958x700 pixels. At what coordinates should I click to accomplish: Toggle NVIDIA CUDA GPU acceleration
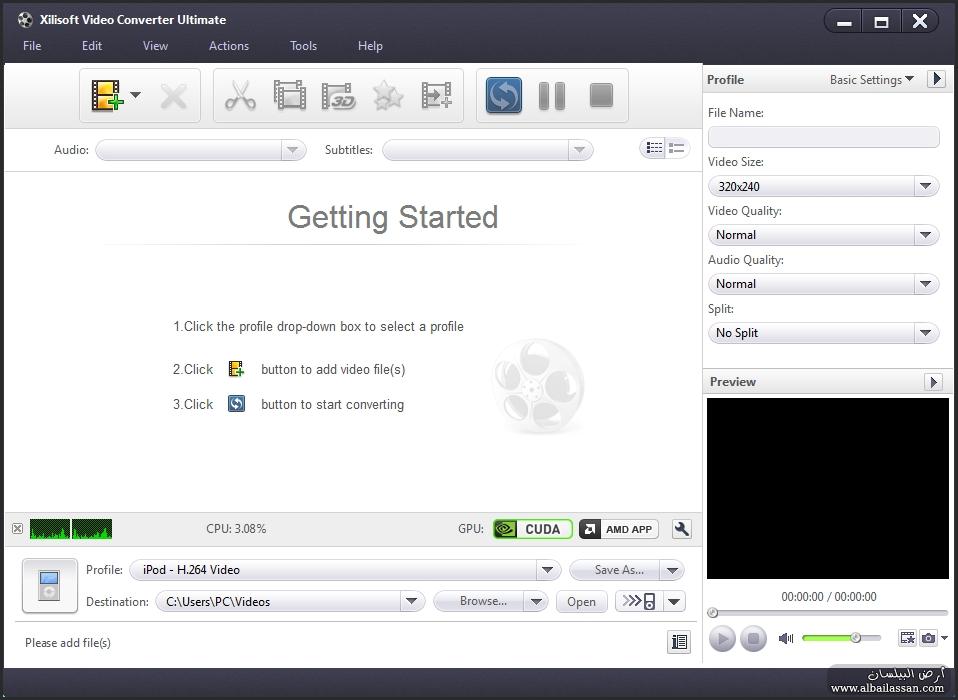tap(532, 529)
